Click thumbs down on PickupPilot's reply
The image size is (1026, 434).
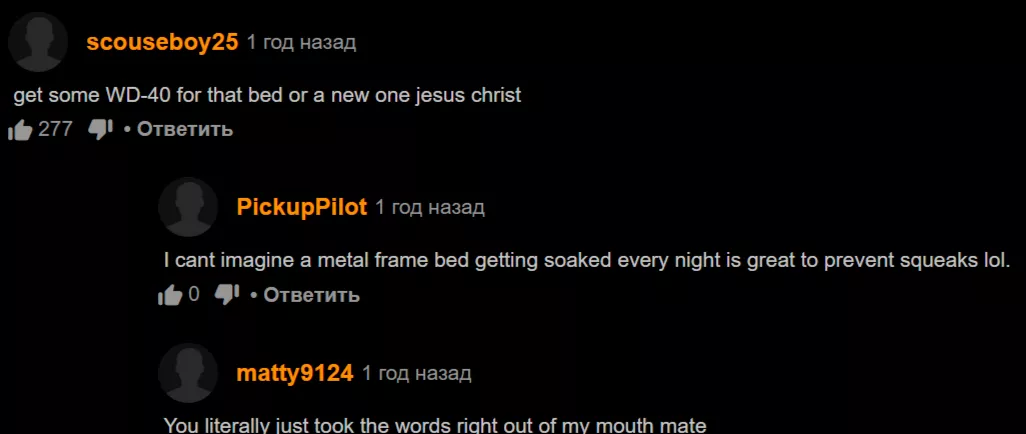tap(228, 295)
